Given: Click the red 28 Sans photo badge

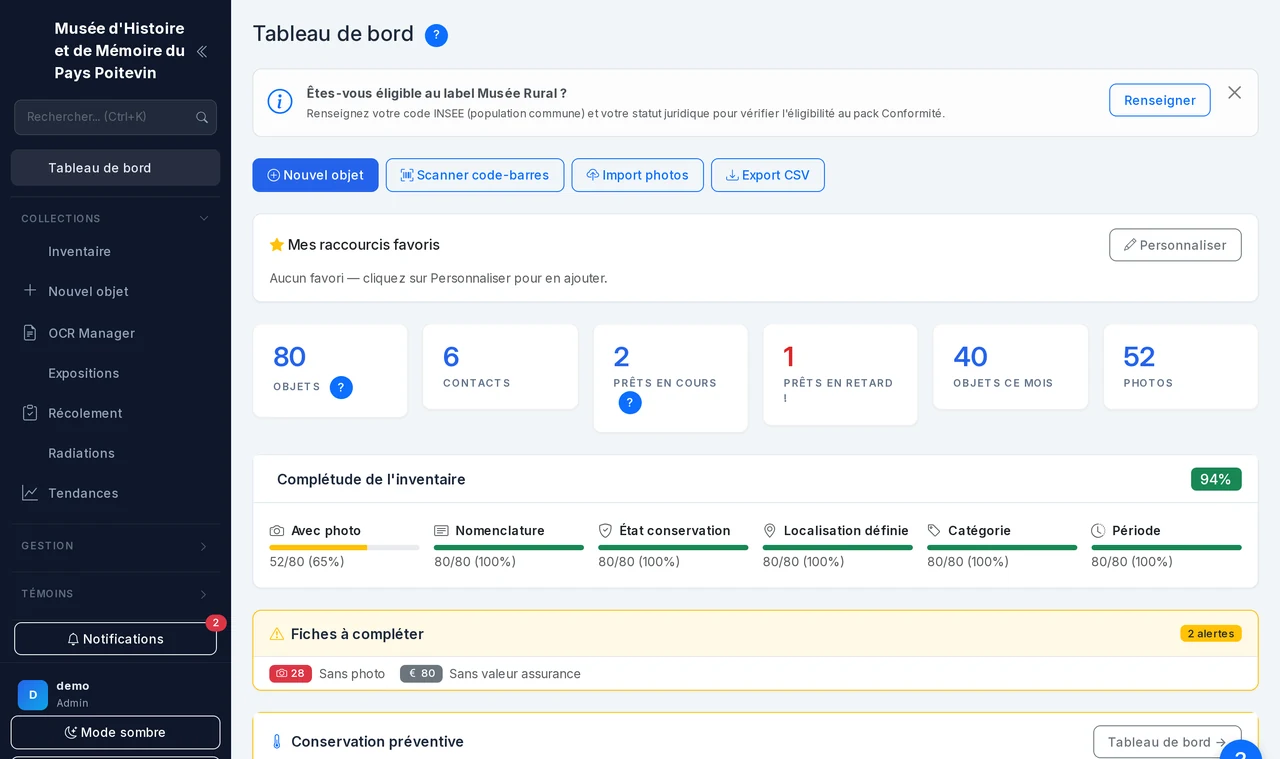Looking at the screenshot, I should [x=290, y=674].
